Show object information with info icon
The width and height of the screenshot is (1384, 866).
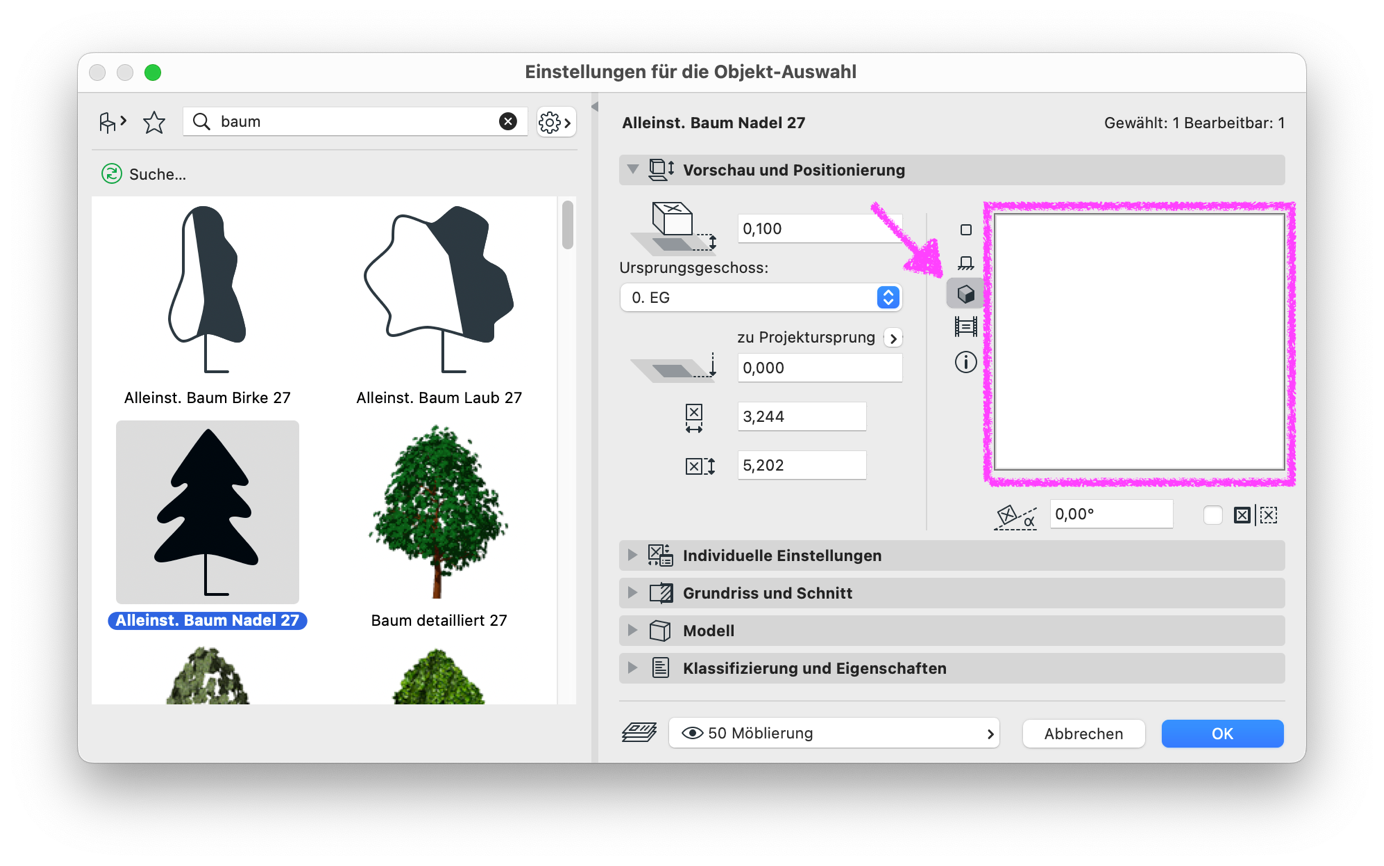click(966, 362)
